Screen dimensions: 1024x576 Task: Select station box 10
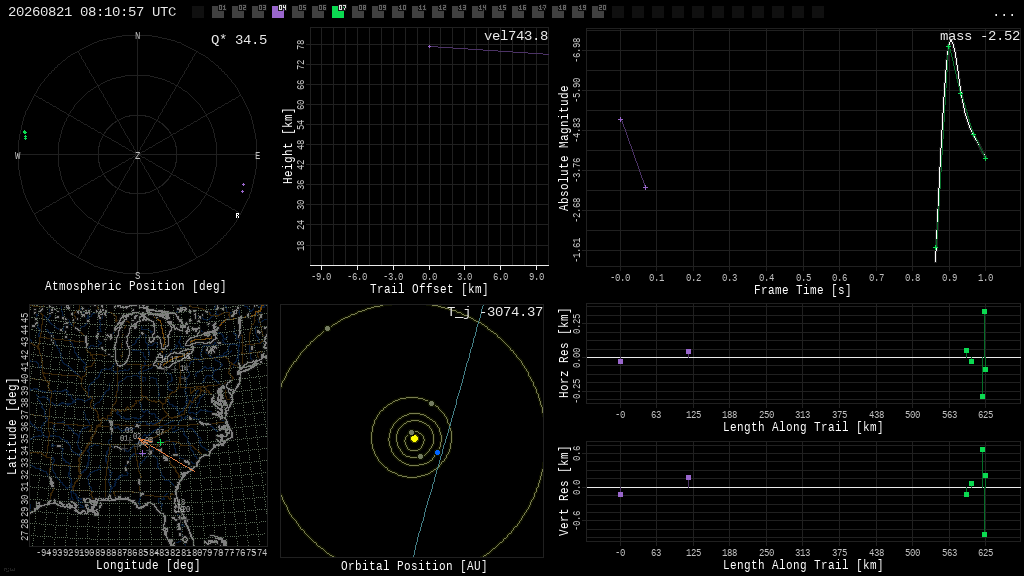tap(398, 12)
